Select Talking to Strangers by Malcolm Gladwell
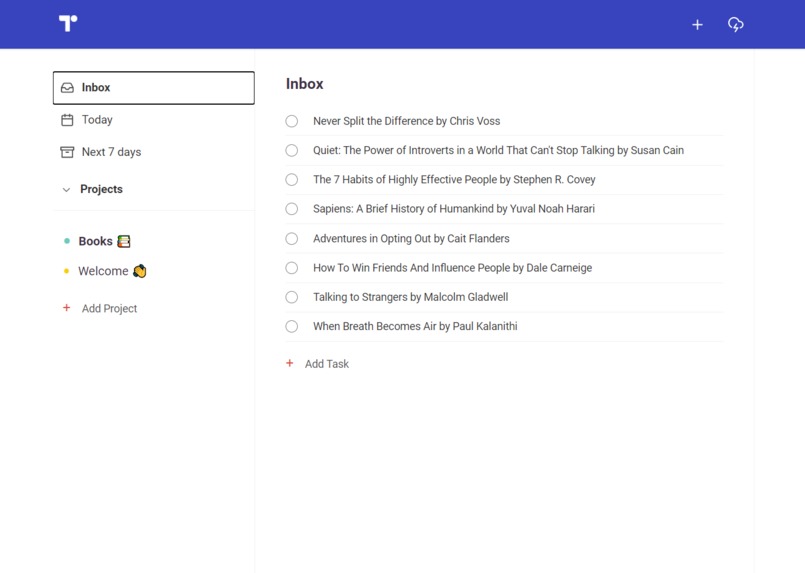The image size is (805, 573). 411,297
